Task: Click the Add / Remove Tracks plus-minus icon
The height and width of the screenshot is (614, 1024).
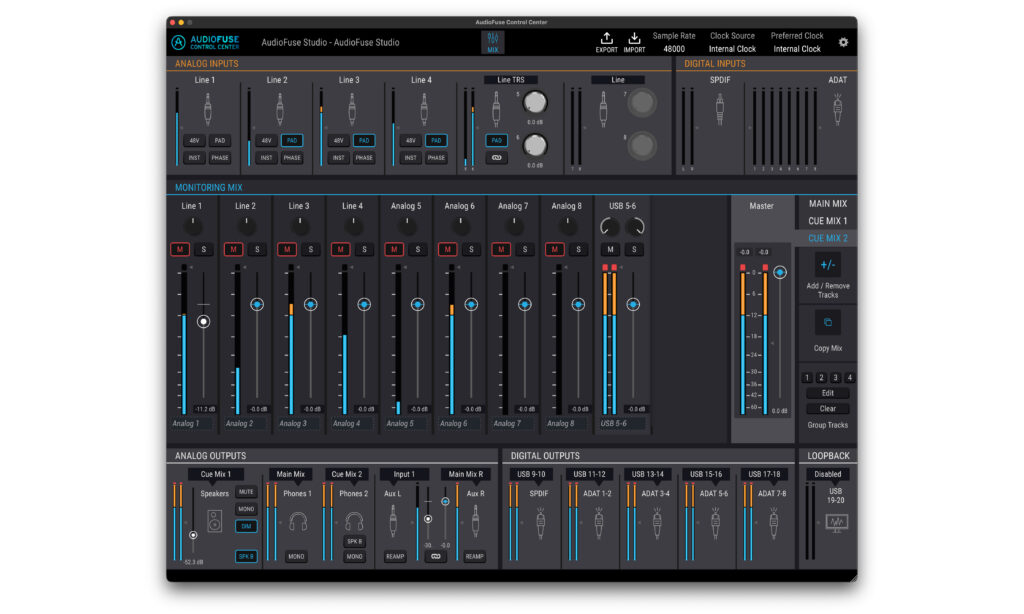Action: 827,265
